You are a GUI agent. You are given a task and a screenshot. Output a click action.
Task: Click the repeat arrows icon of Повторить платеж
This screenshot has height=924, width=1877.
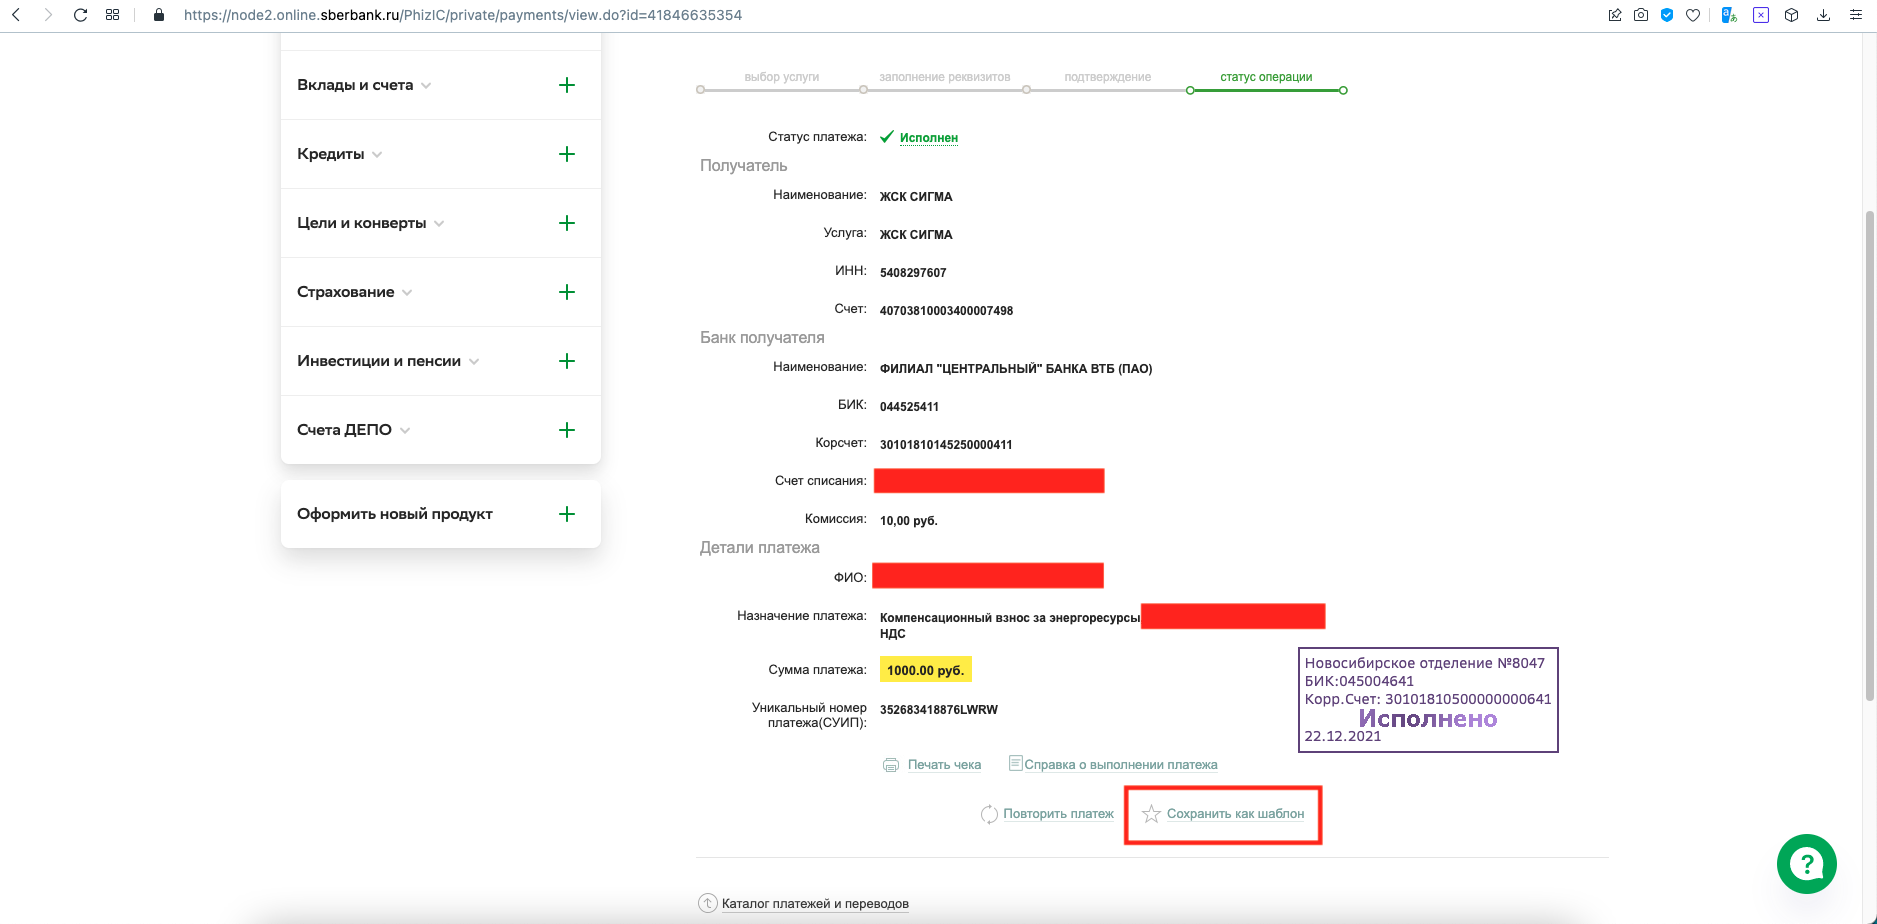(989, 814)
